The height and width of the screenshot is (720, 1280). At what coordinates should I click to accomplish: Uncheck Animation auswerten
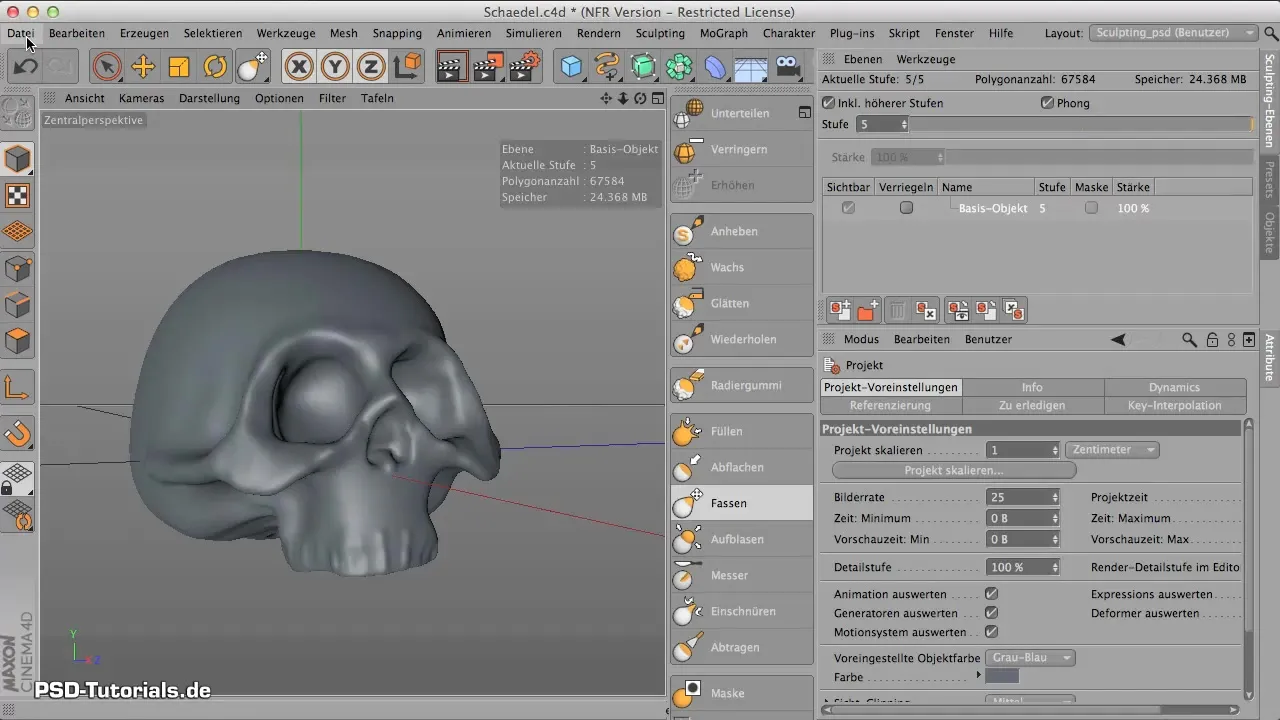coord(992,594)
